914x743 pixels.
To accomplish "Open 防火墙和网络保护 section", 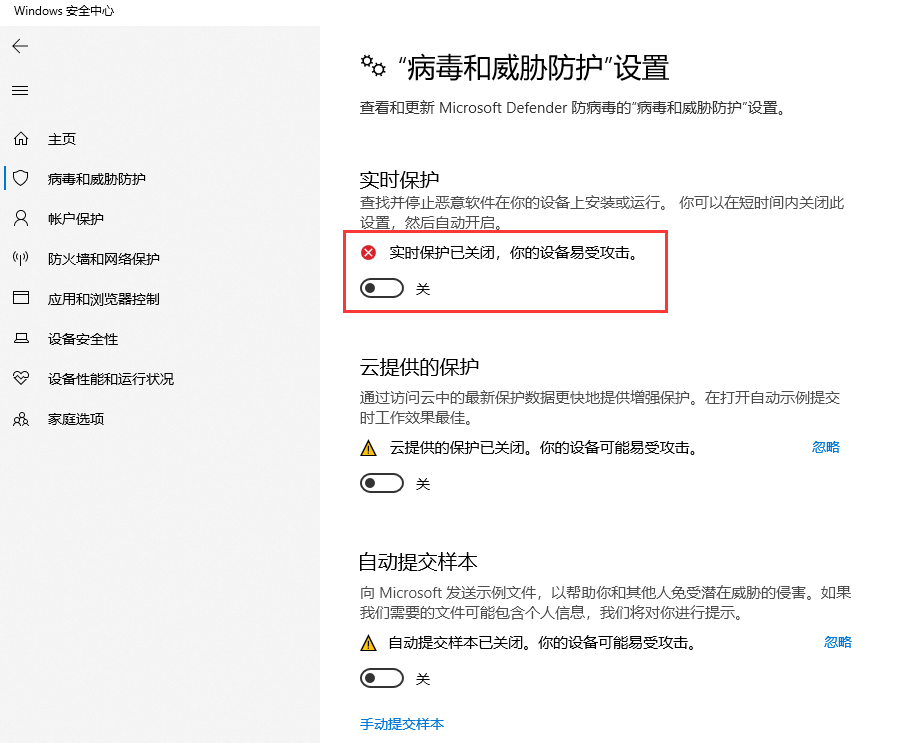I will (104, 259).
